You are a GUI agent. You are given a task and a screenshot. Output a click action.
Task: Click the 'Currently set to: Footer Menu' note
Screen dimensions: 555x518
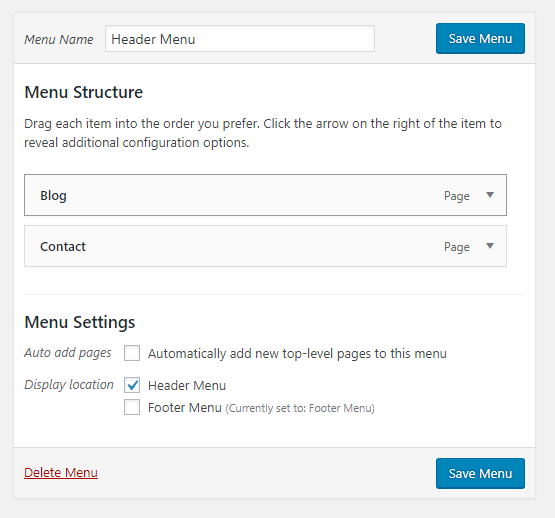tap(300, 408)
